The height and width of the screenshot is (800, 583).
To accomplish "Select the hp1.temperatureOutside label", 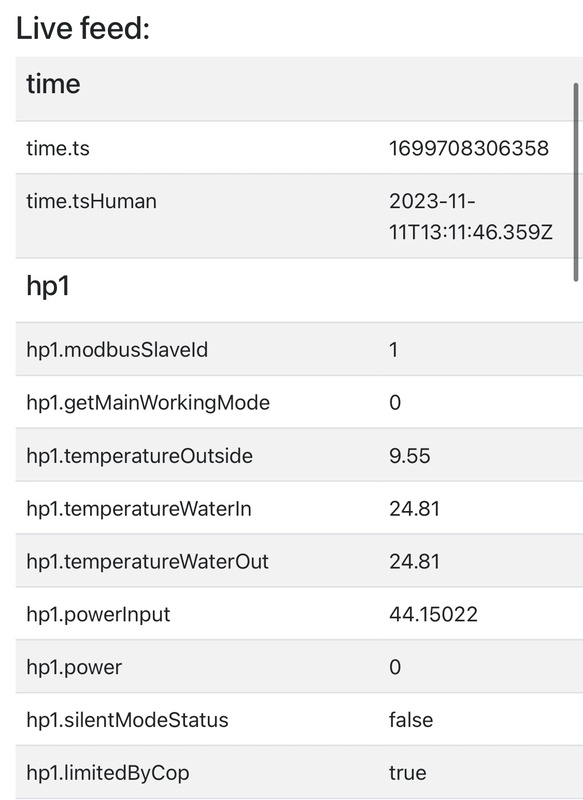I will point(139,456).
